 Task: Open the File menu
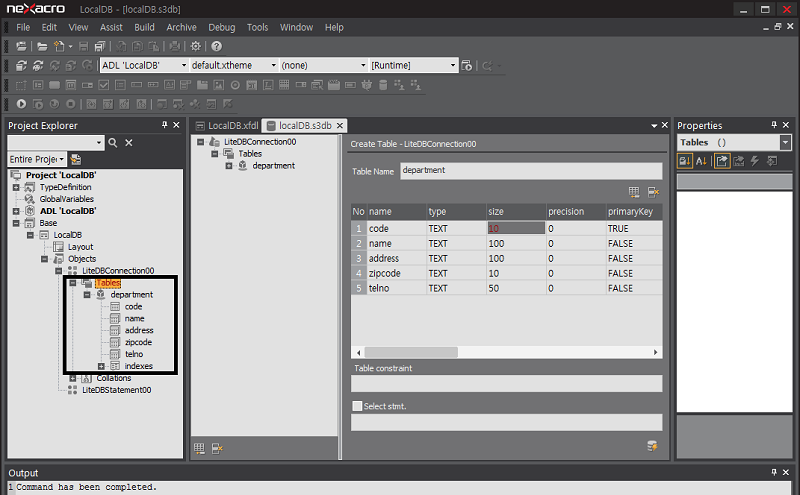point(23,28)
